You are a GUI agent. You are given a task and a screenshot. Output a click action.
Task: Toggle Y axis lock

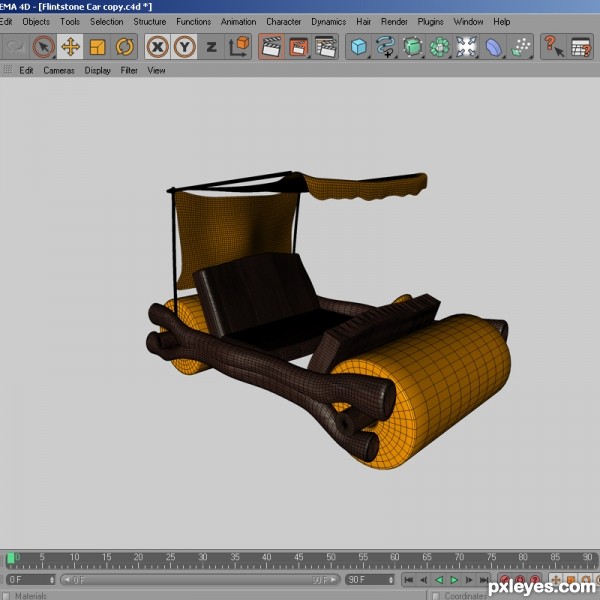[x=184, y=47]
